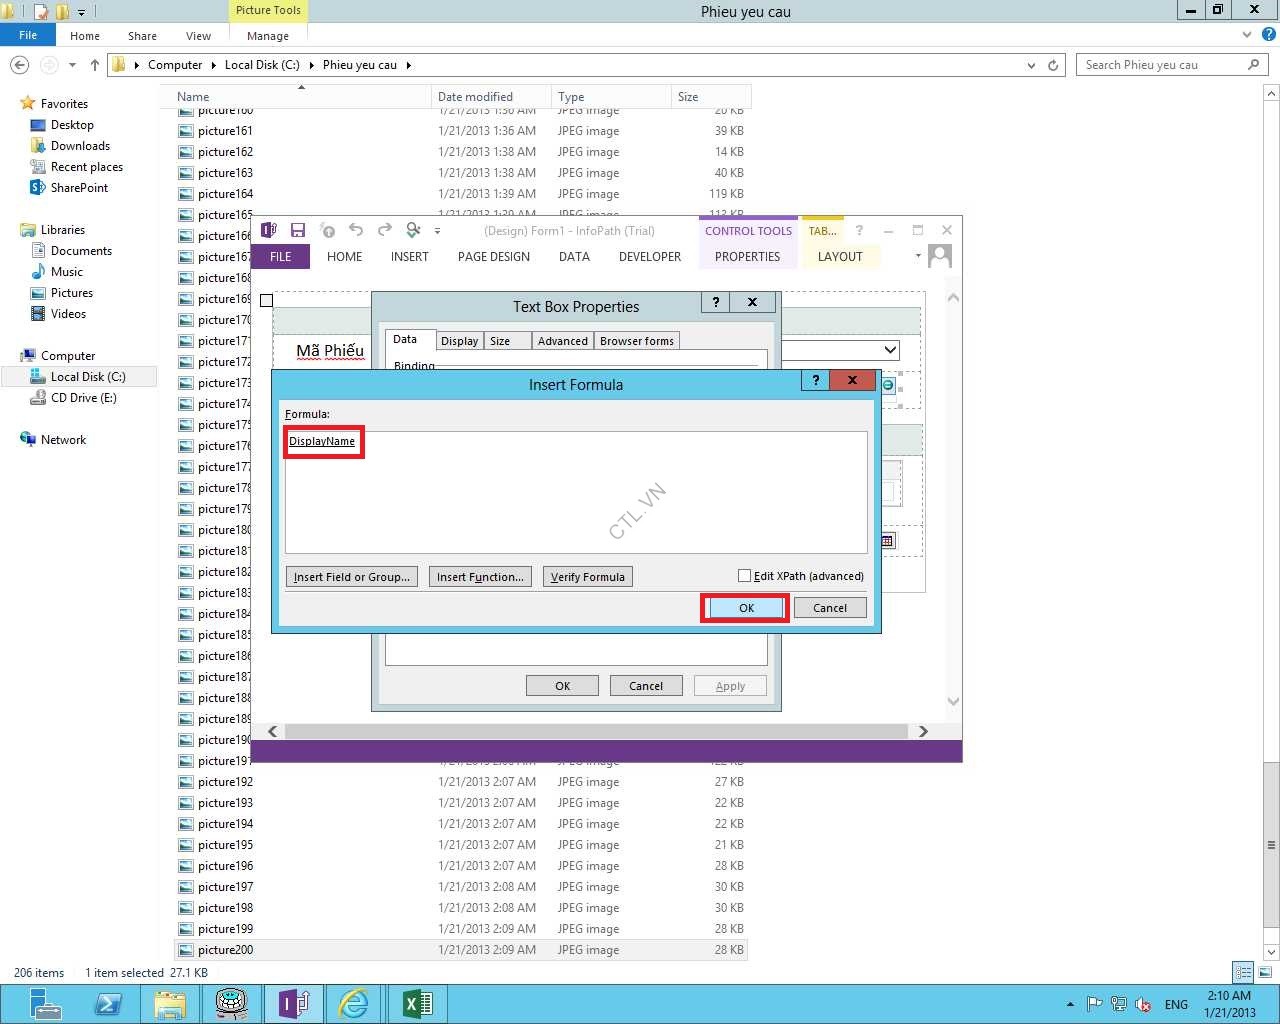Click the Insert Field or Group button
The image size is (1280, 1024).
(351, 577)
